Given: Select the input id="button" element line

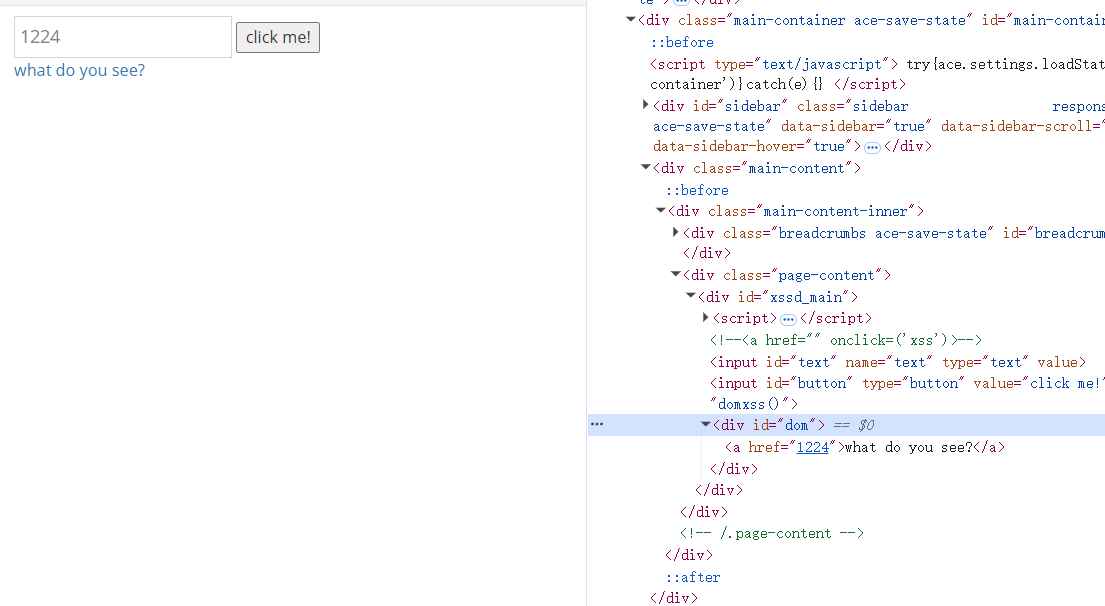Looking at the screenshot, I should point(907,383).
